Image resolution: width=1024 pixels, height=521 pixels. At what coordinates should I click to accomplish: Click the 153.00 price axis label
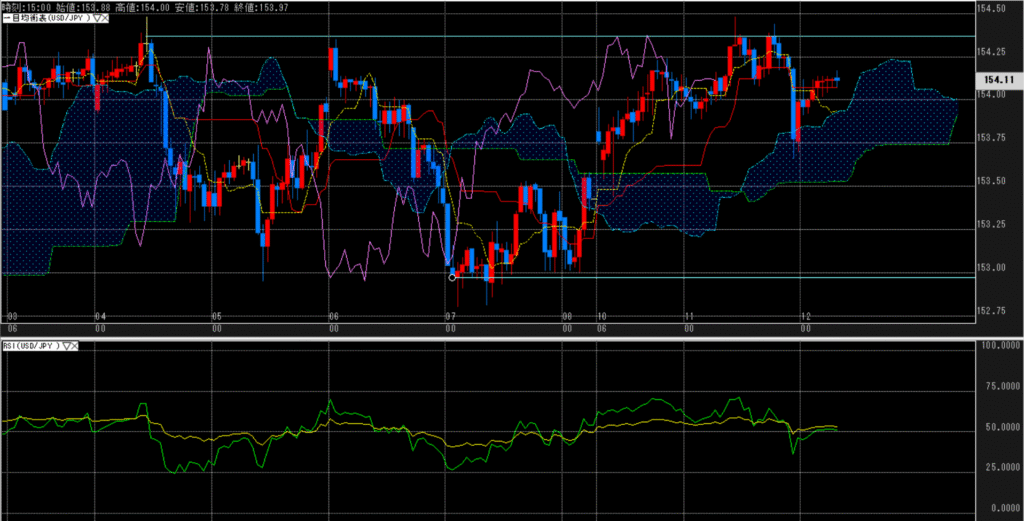994,268
